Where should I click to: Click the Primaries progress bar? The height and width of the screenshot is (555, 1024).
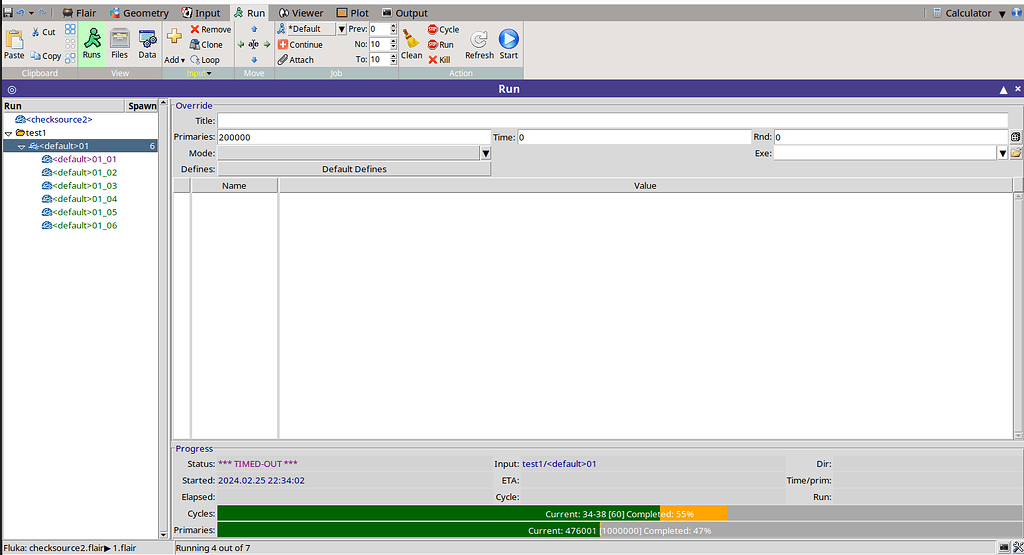tap(619, 530)
